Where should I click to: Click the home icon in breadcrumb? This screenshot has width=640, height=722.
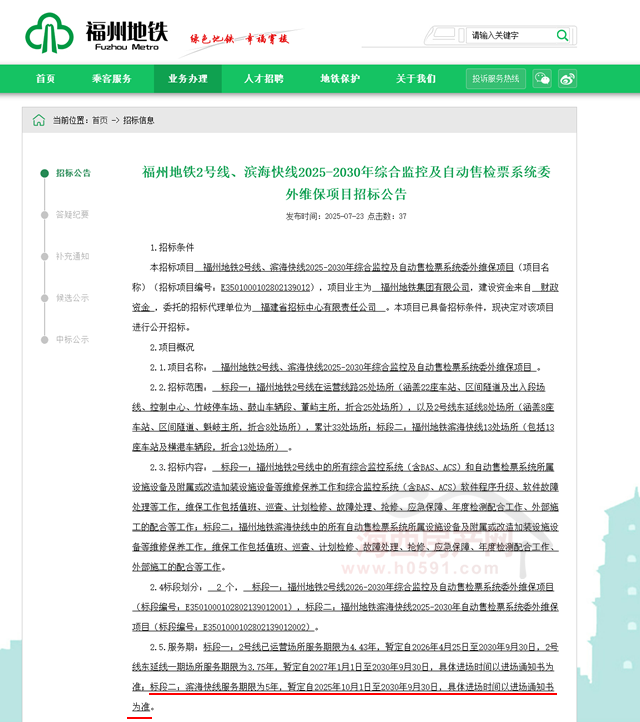pos(39,120)
